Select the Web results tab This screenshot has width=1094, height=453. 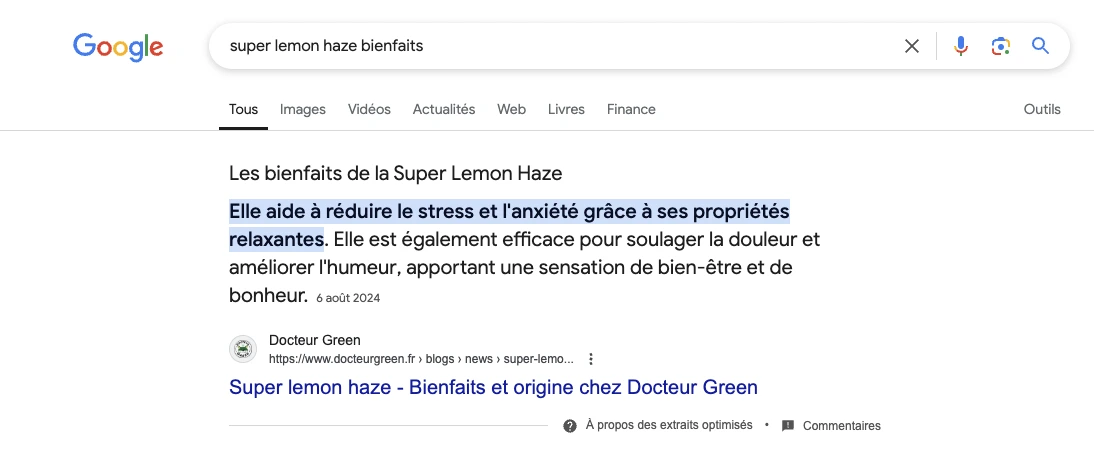pyautogui.click(x=511, y=110)
